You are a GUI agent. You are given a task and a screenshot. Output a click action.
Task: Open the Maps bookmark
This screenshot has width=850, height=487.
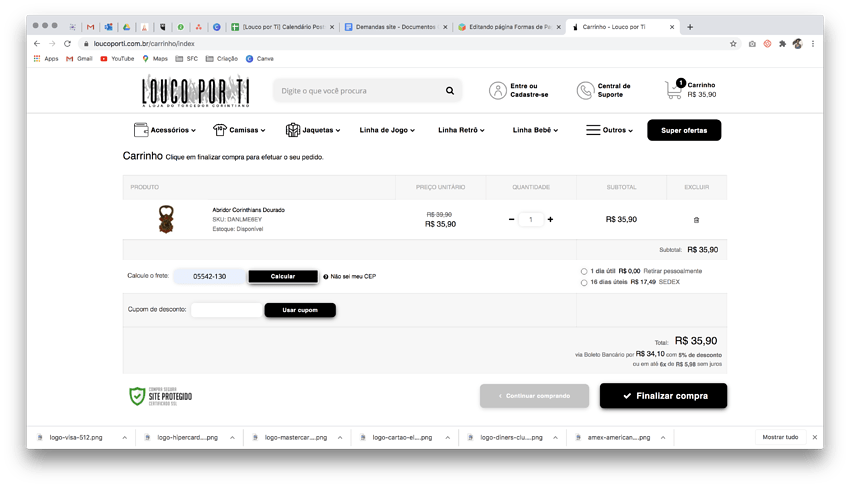click(155, 59)
